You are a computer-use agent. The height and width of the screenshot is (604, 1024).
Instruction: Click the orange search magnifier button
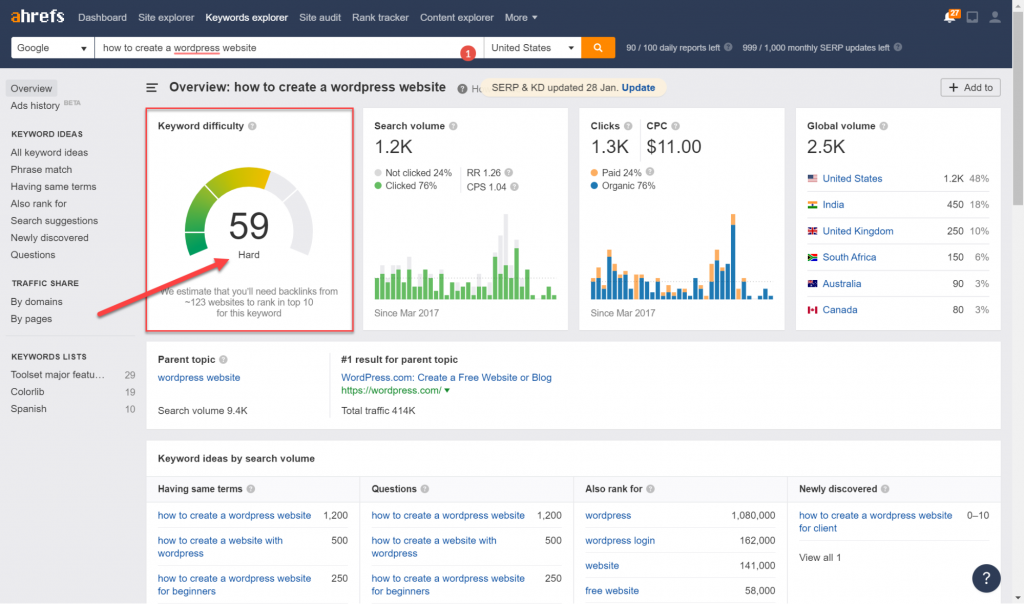[x=598, y=48]
